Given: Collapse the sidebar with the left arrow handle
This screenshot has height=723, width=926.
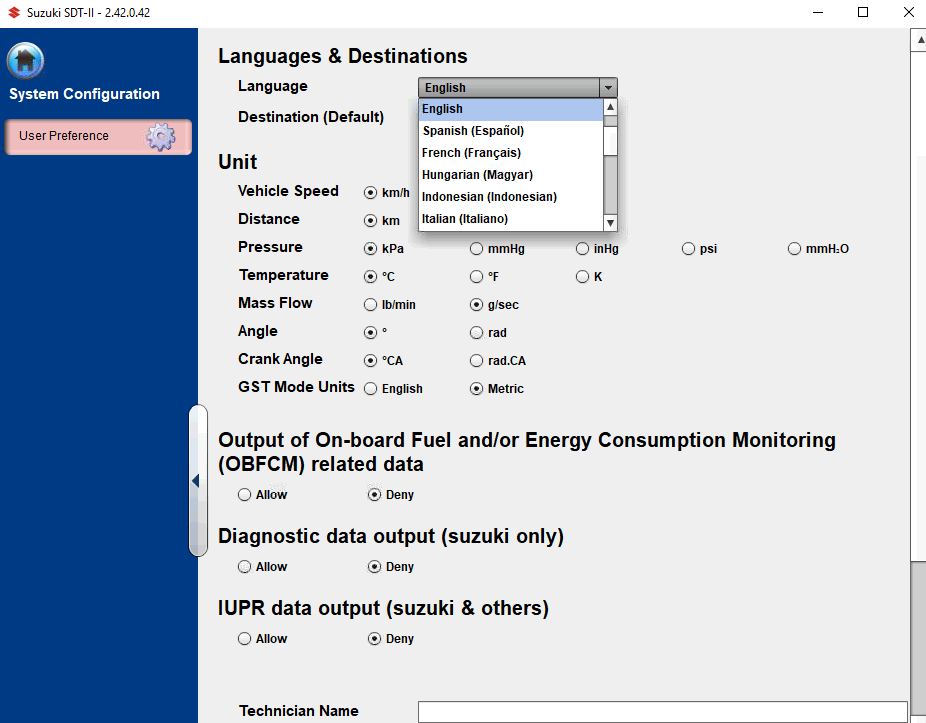Looking at the screenshot, I should pos(196,481).
